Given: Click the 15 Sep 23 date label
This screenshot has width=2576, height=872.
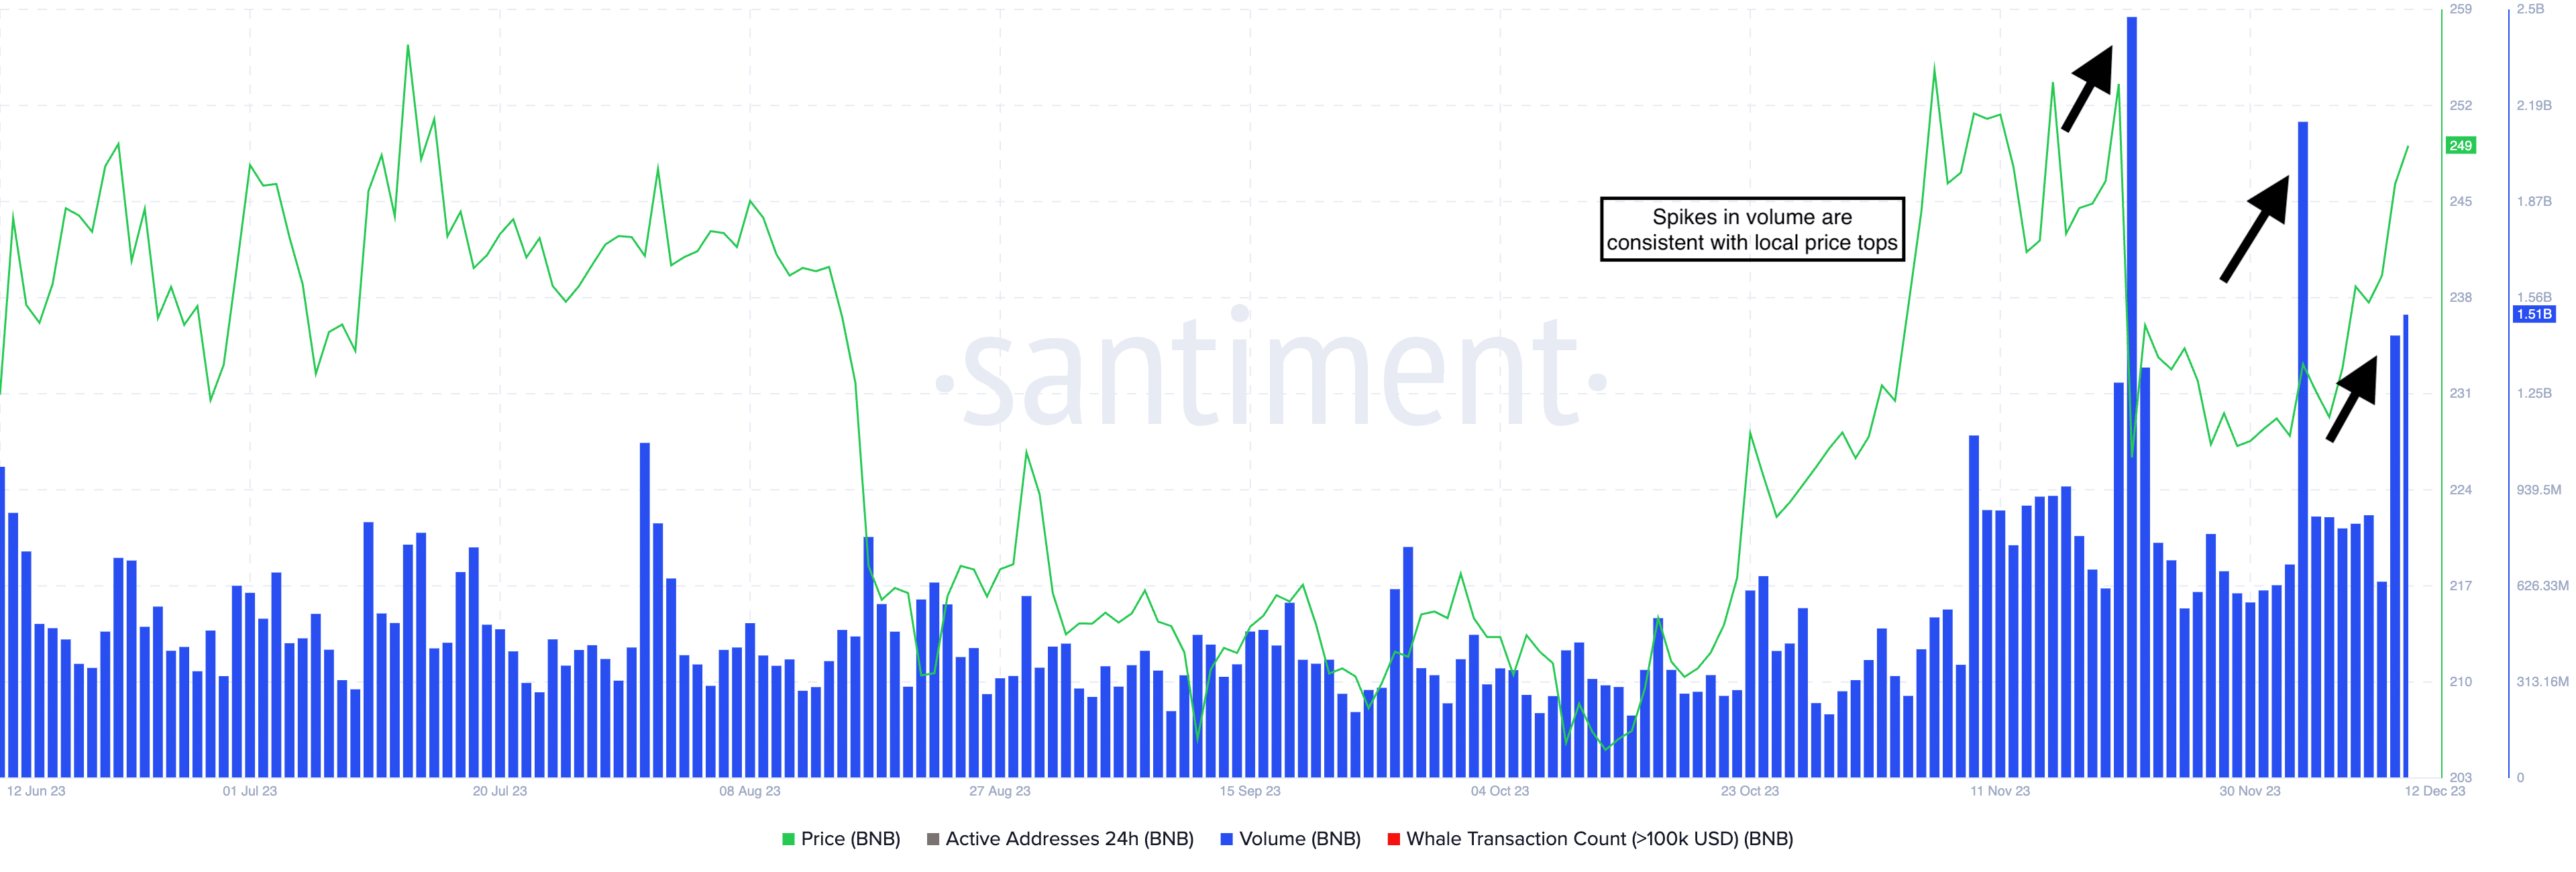Looking at the screenshot, I should click(x=1250, y=791).
